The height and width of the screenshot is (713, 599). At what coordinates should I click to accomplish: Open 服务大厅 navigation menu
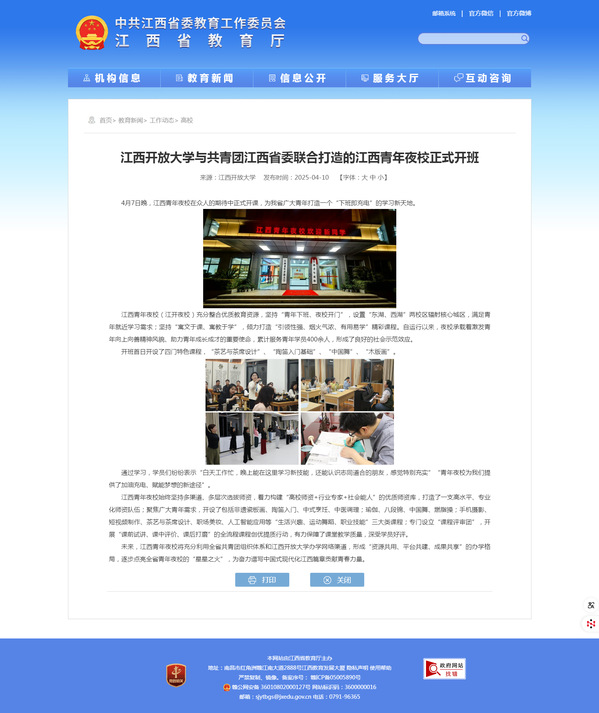[x=392, y=78]
